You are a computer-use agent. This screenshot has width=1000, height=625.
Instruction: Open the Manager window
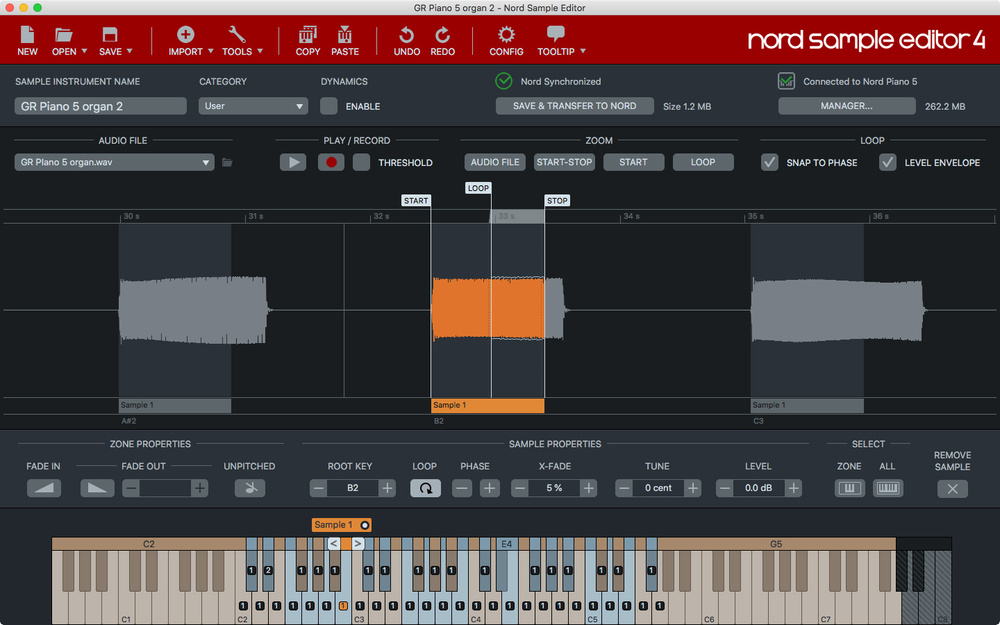(846, 105)
